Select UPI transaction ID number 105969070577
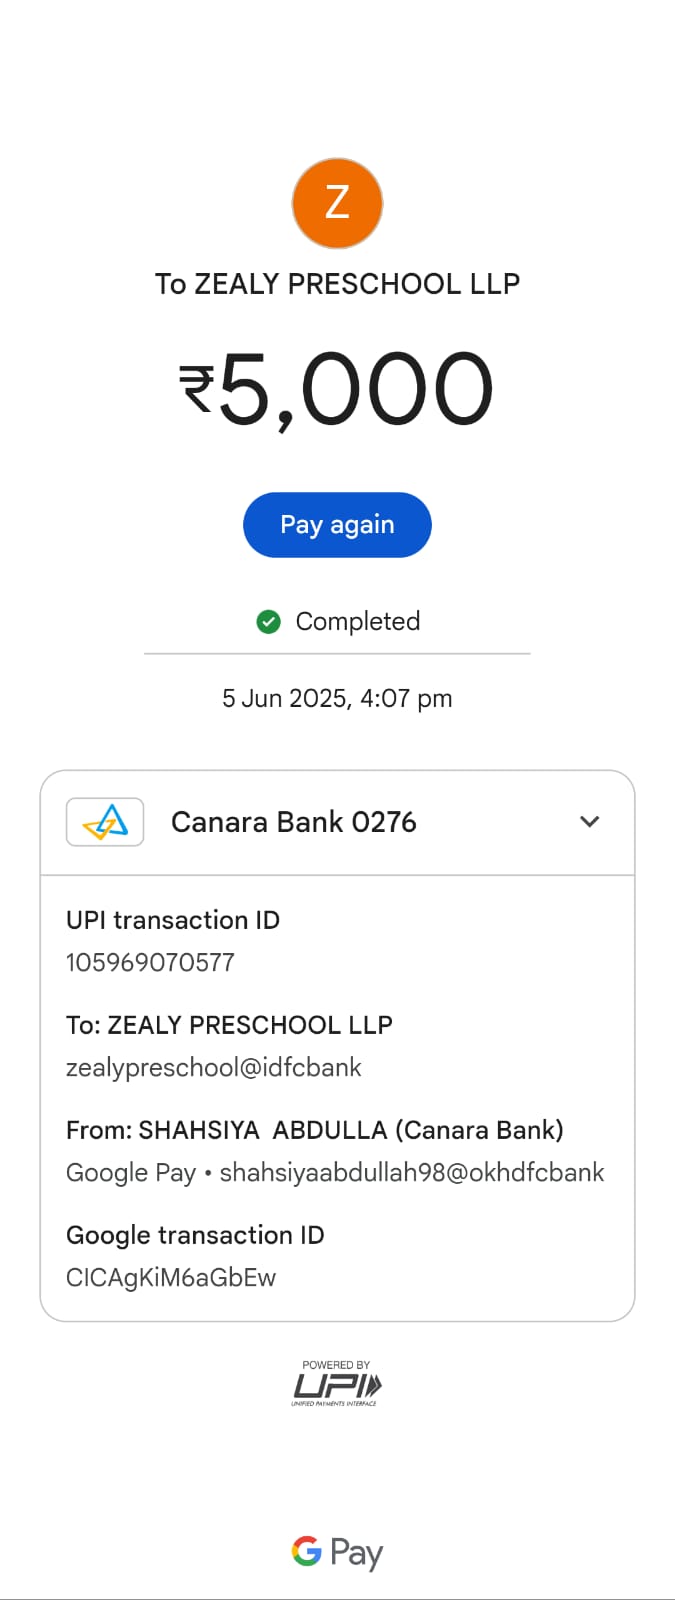Image resolution: width=675 pixels, height=1600 pixels. 150,962
